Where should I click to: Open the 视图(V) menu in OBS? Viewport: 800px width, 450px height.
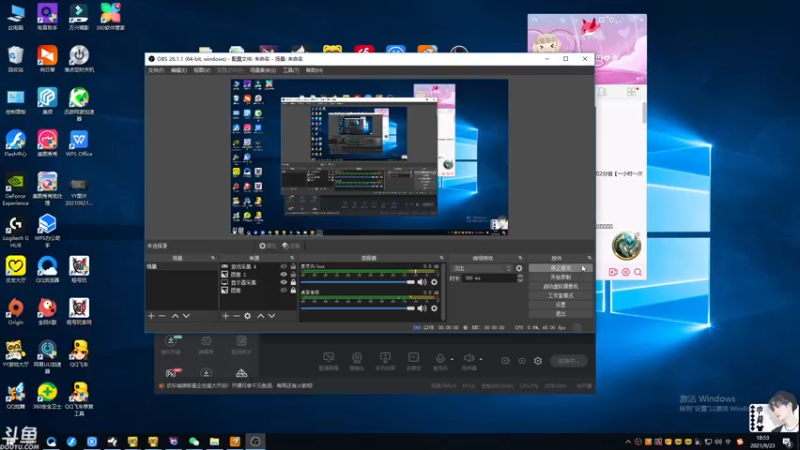[202, 70]
